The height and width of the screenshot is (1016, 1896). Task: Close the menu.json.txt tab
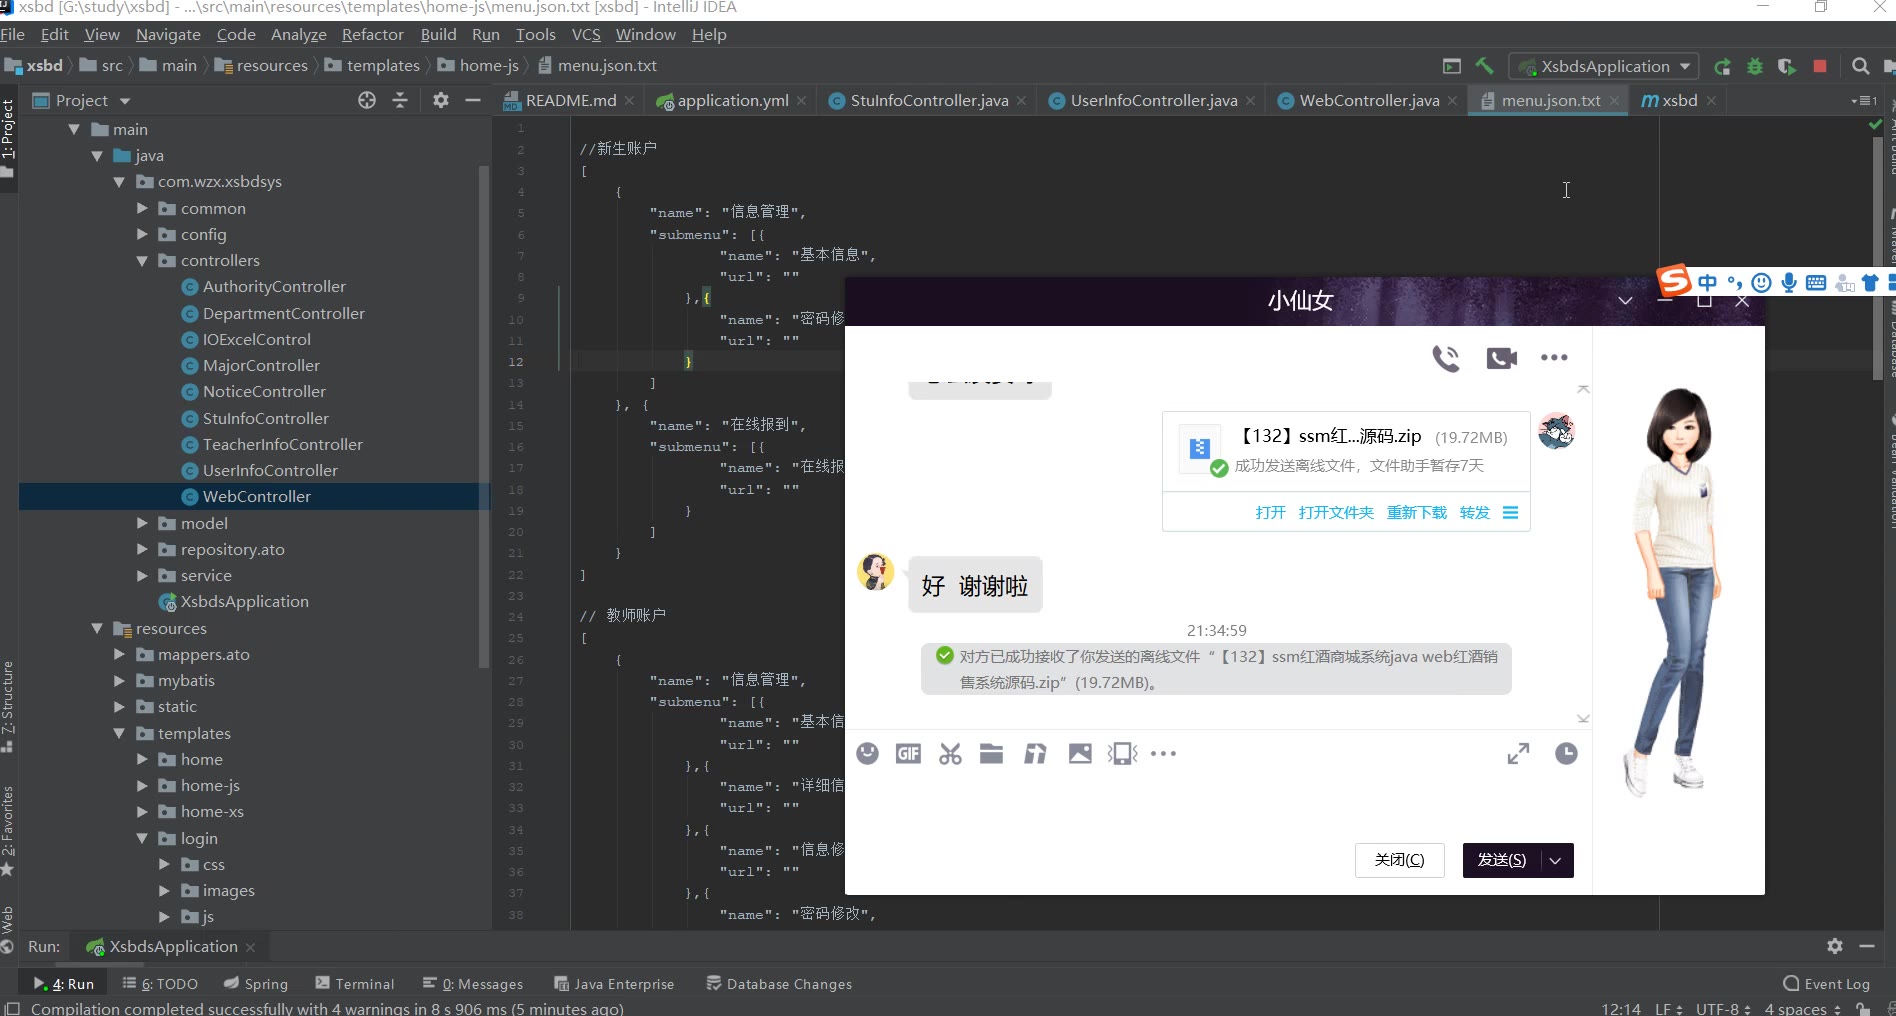(1614, 101)
